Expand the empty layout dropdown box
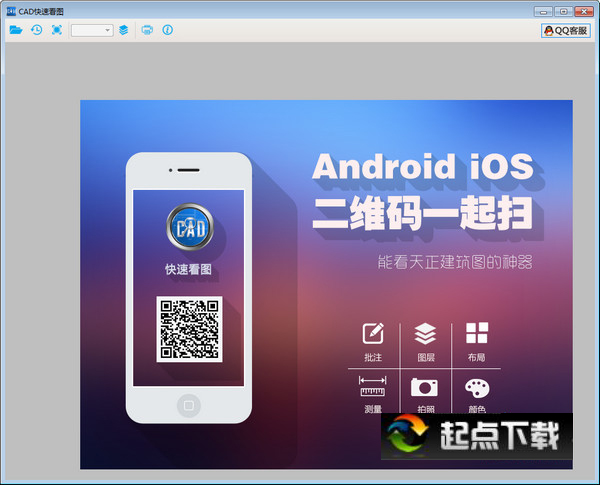 (92, 30)
